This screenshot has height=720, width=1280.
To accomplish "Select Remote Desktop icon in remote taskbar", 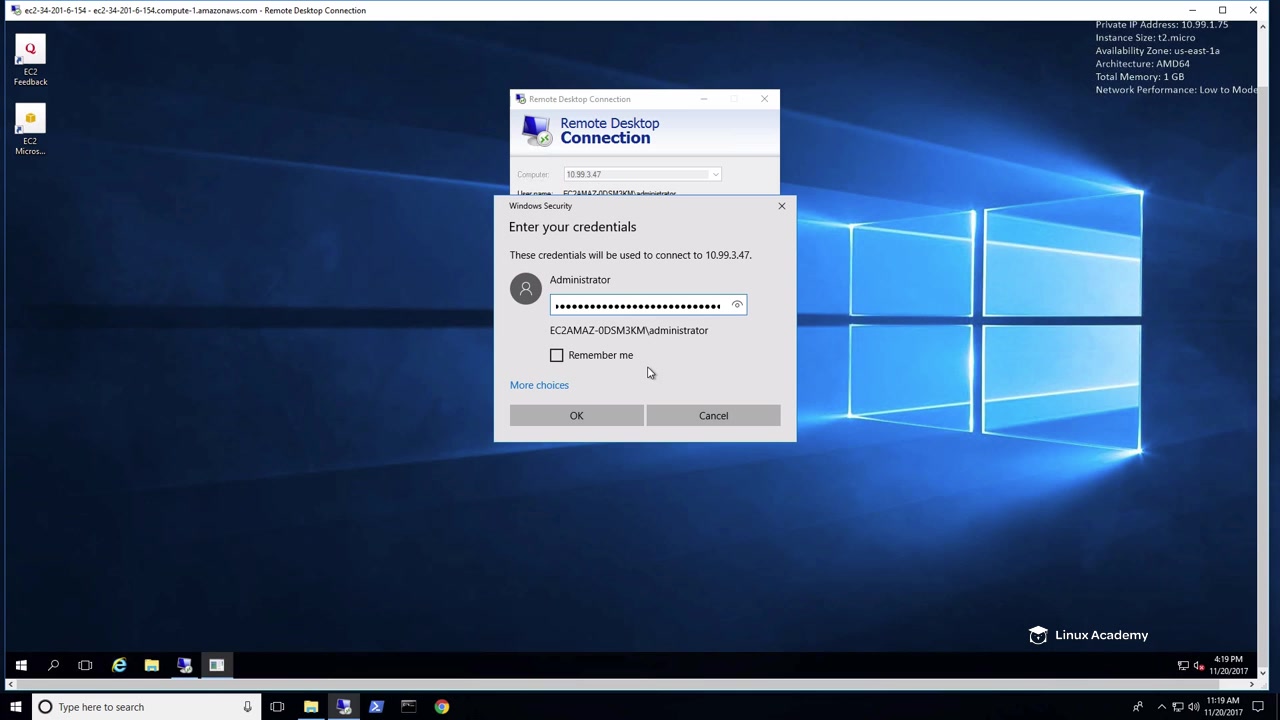I will pos(184,665).
